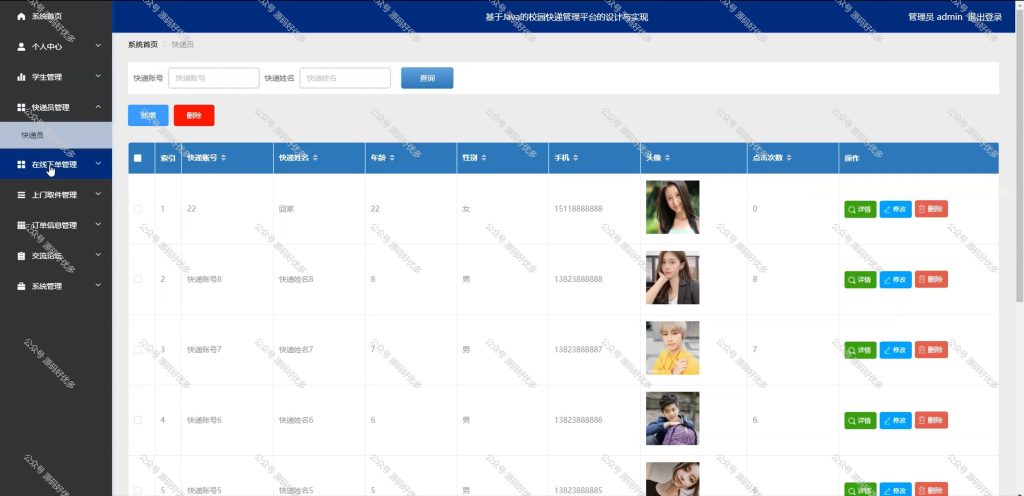Click the bar chart icon for 学生管理
The height and width of the screenshot is (496, 1024).
(x=21, y=77)
